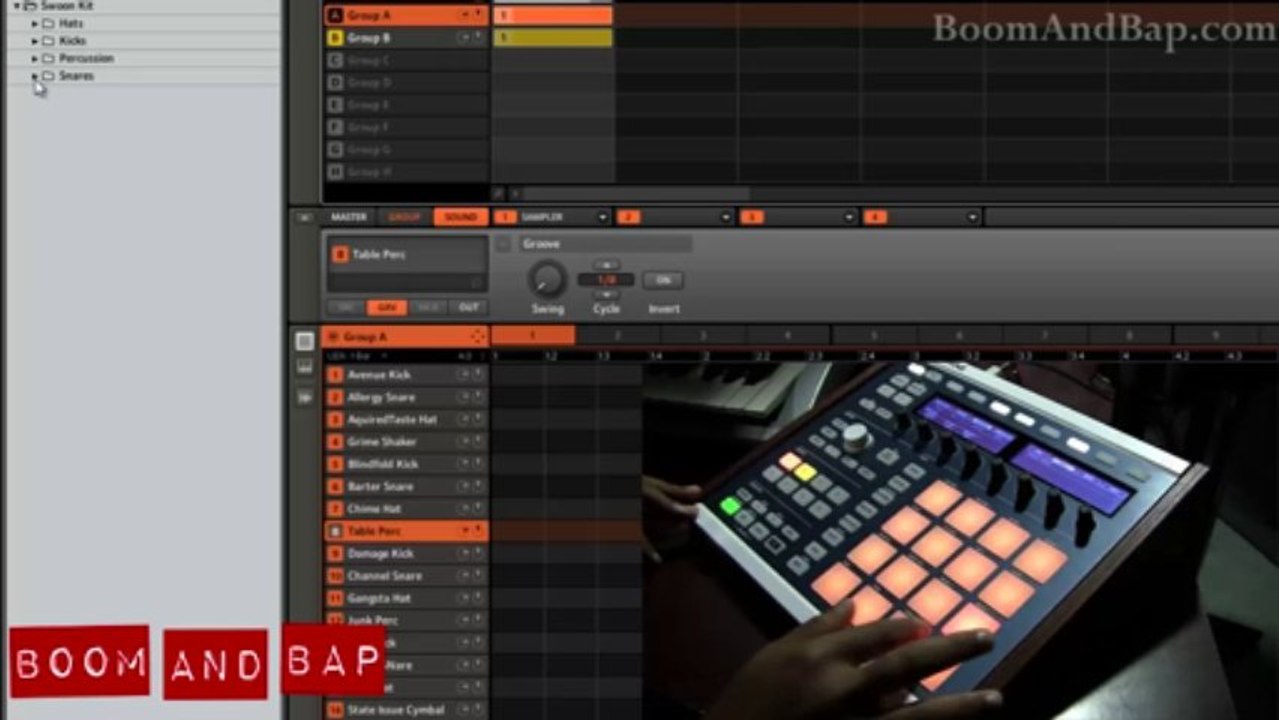
Task: Increase Cycle value with the up arrow
Action: point(606,265)
